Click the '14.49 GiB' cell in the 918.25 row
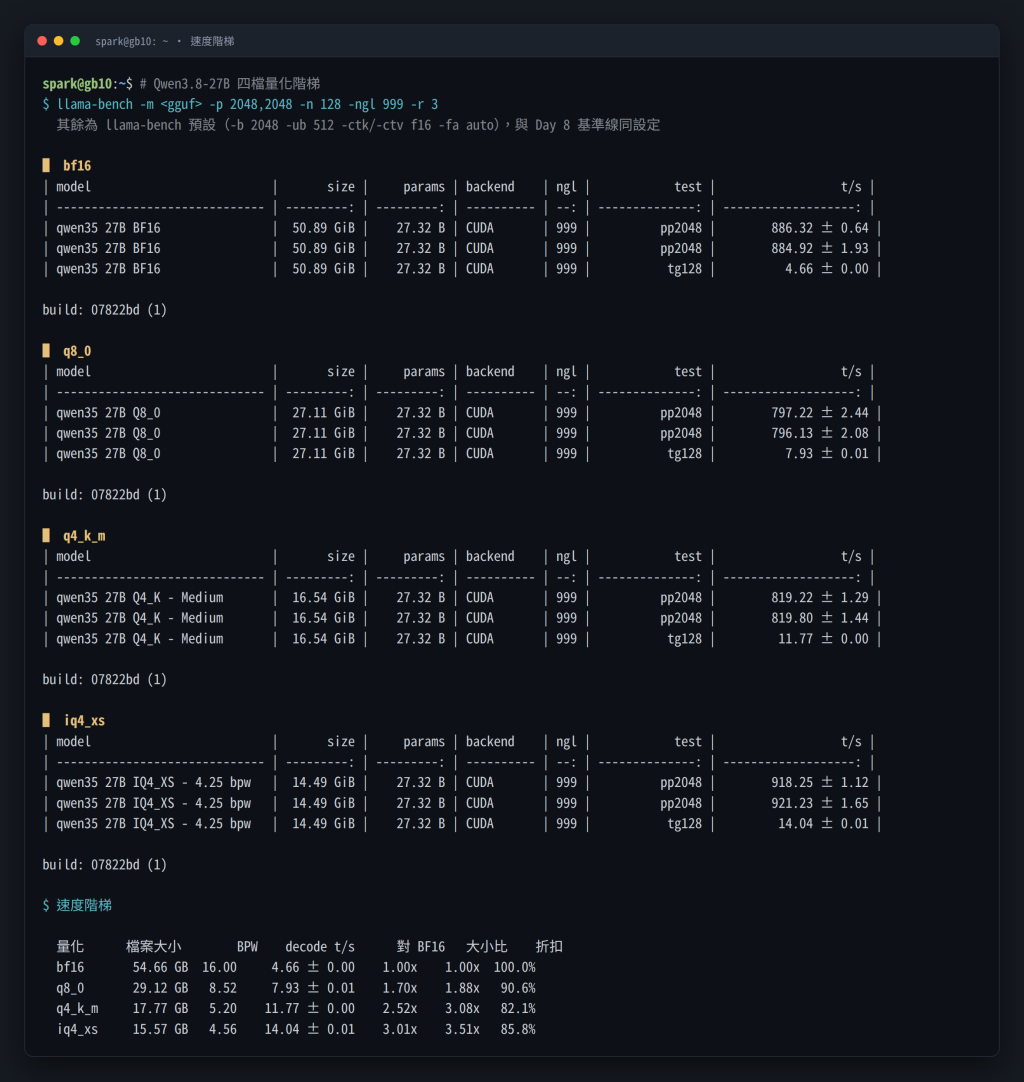Viewport: 1024px width, 1082px height. click(x=323, y=783)
